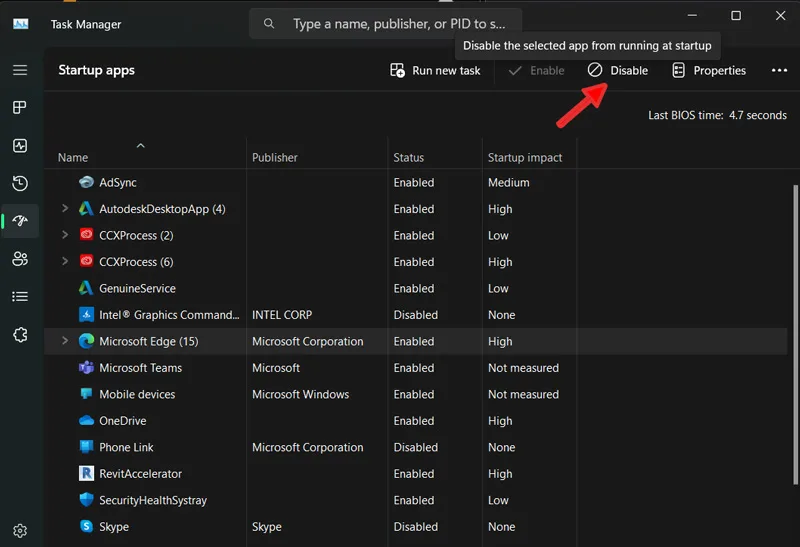800x547 pixels.
Task: Select the Startup apps sidebar icon
Action: click(20, 221)
